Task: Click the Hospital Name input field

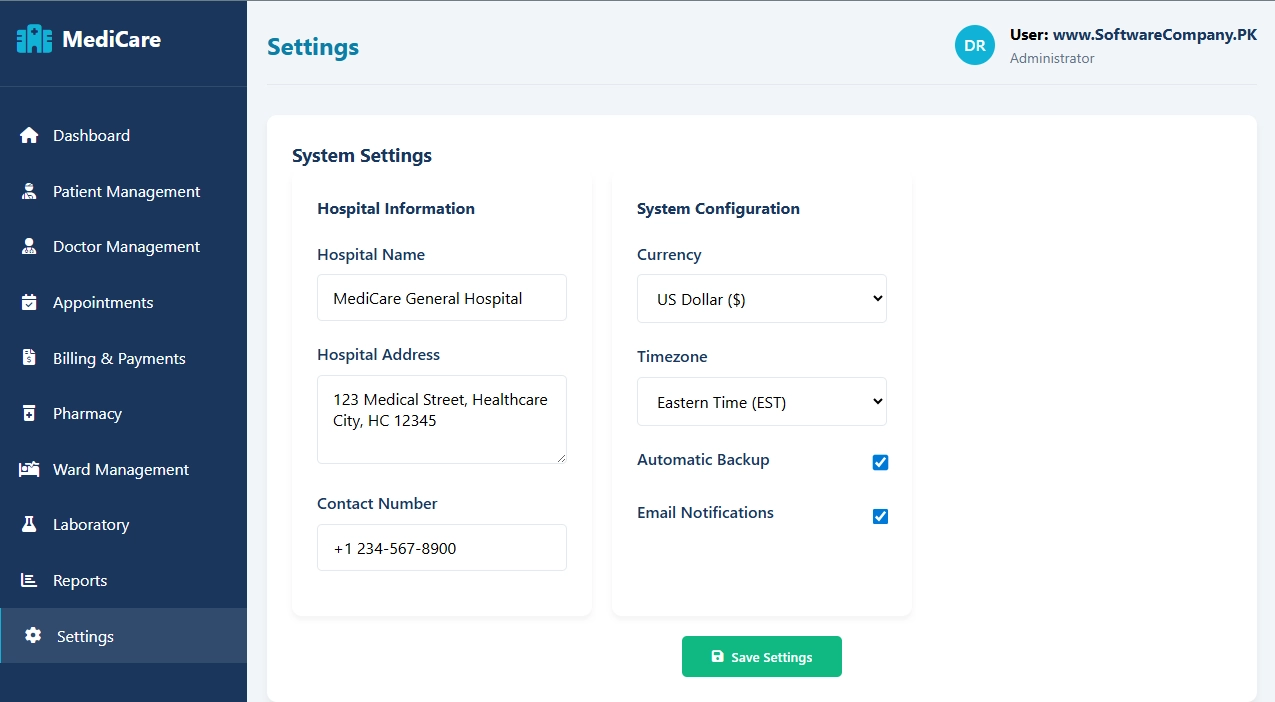Action: pos(441,297)
